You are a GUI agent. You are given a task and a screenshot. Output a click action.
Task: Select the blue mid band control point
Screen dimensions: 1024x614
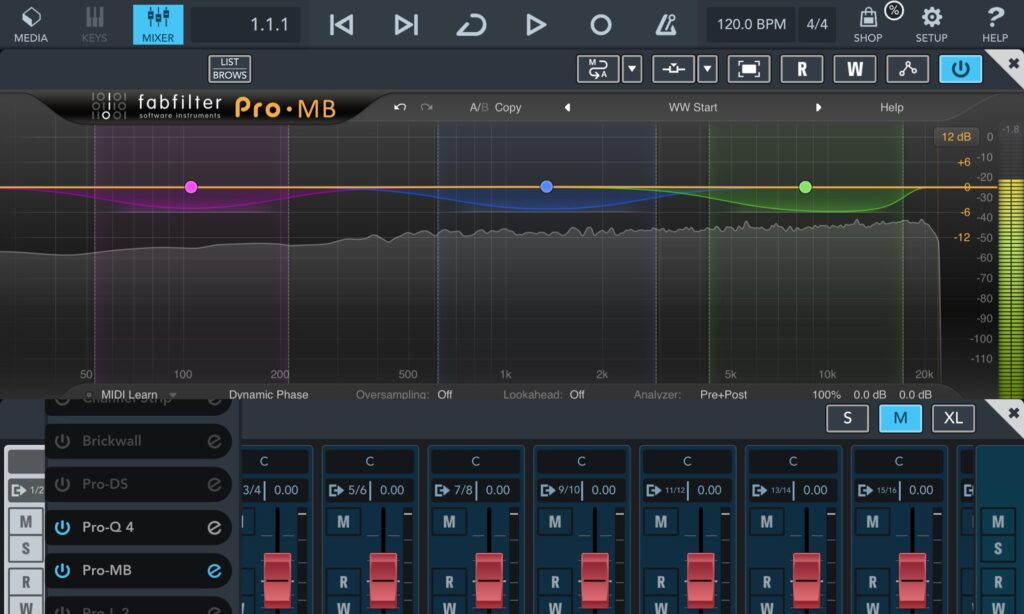pos(546,187)
